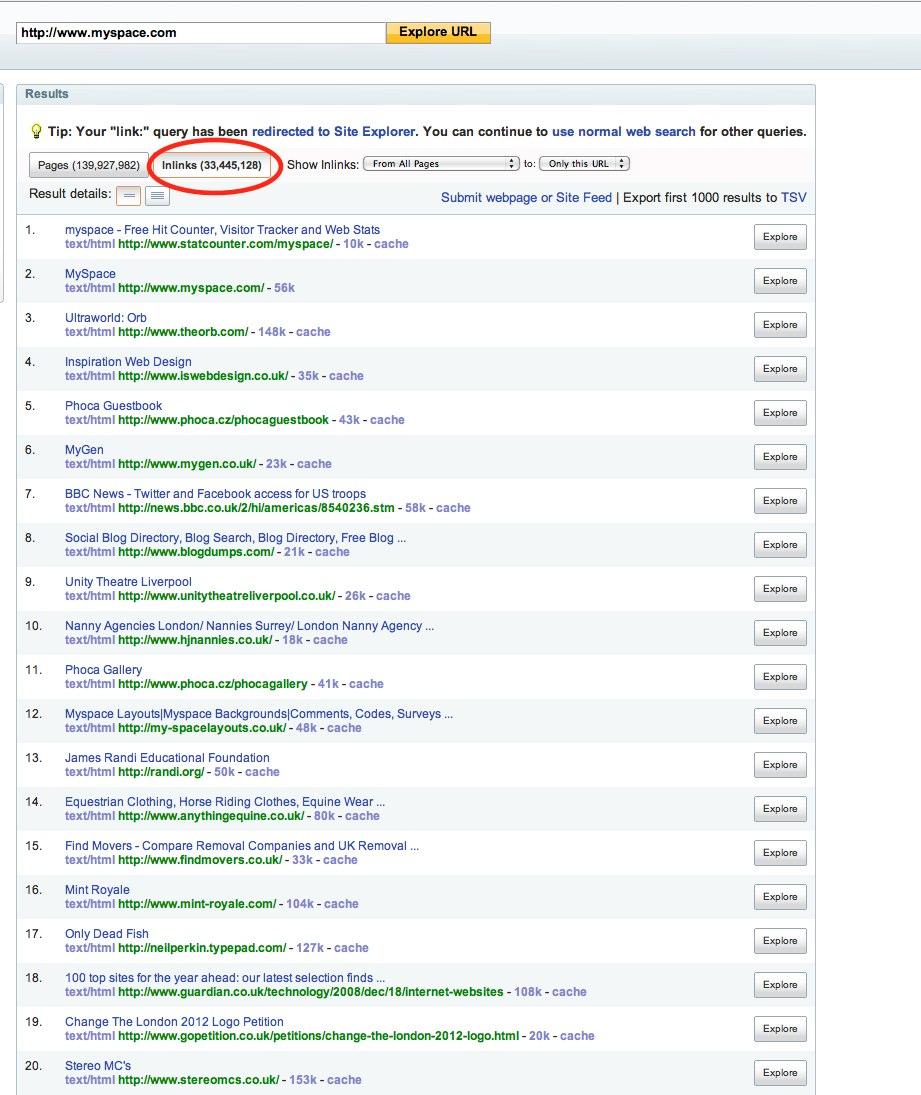The image size is (921, 1095).
Task: Explore the Mint Royale result
Action: pos(780,897)
